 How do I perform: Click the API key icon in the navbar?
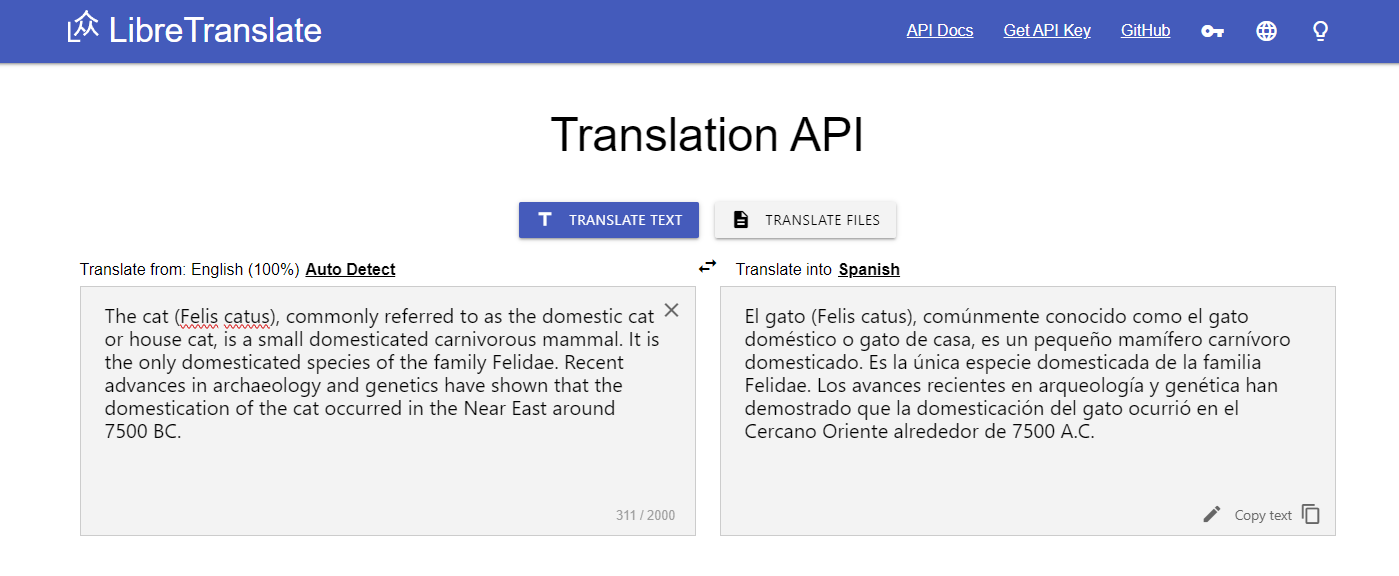click(x=1212, y=30)
